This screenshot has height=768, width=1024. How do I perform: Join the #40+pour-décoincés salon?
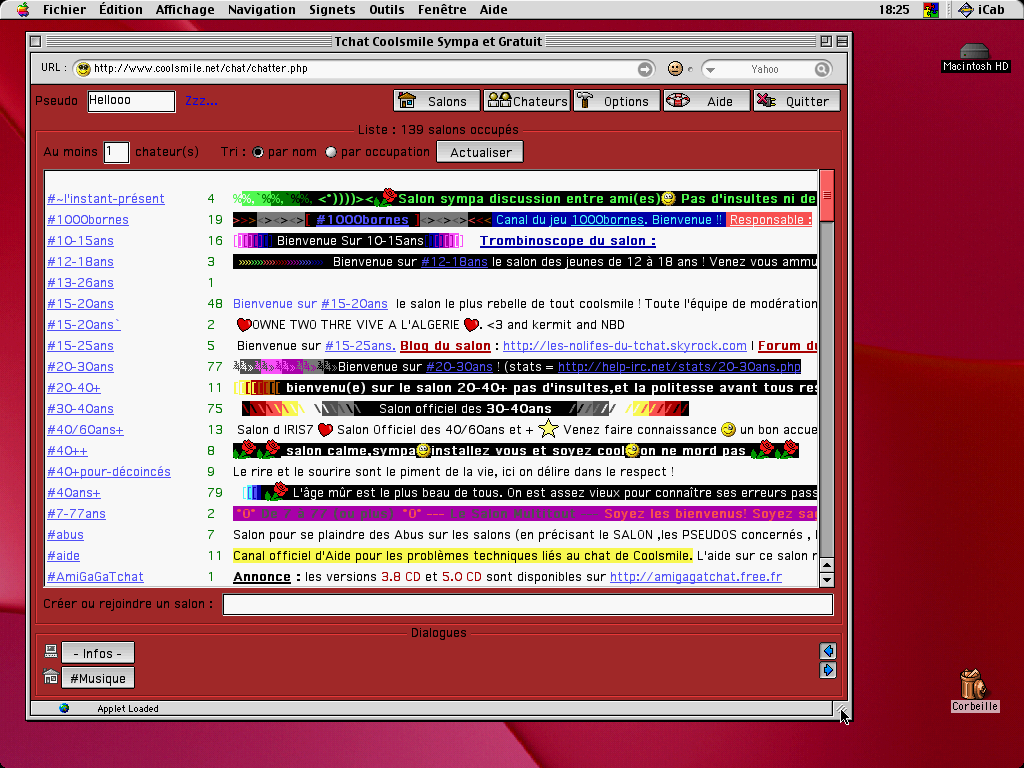pos(108,472)
